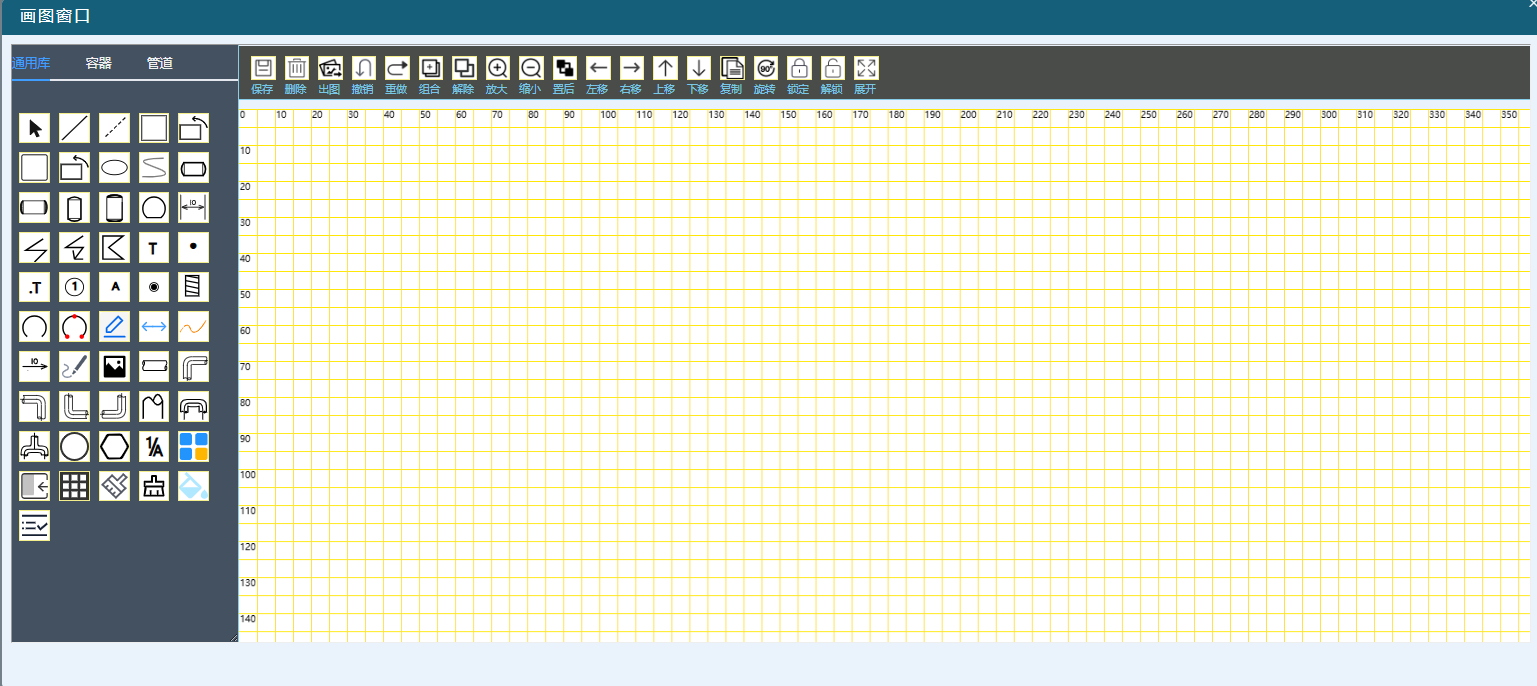Switch to the 通用库 tab
This screenshot has height=686, width=1537.
coord(31,63)
